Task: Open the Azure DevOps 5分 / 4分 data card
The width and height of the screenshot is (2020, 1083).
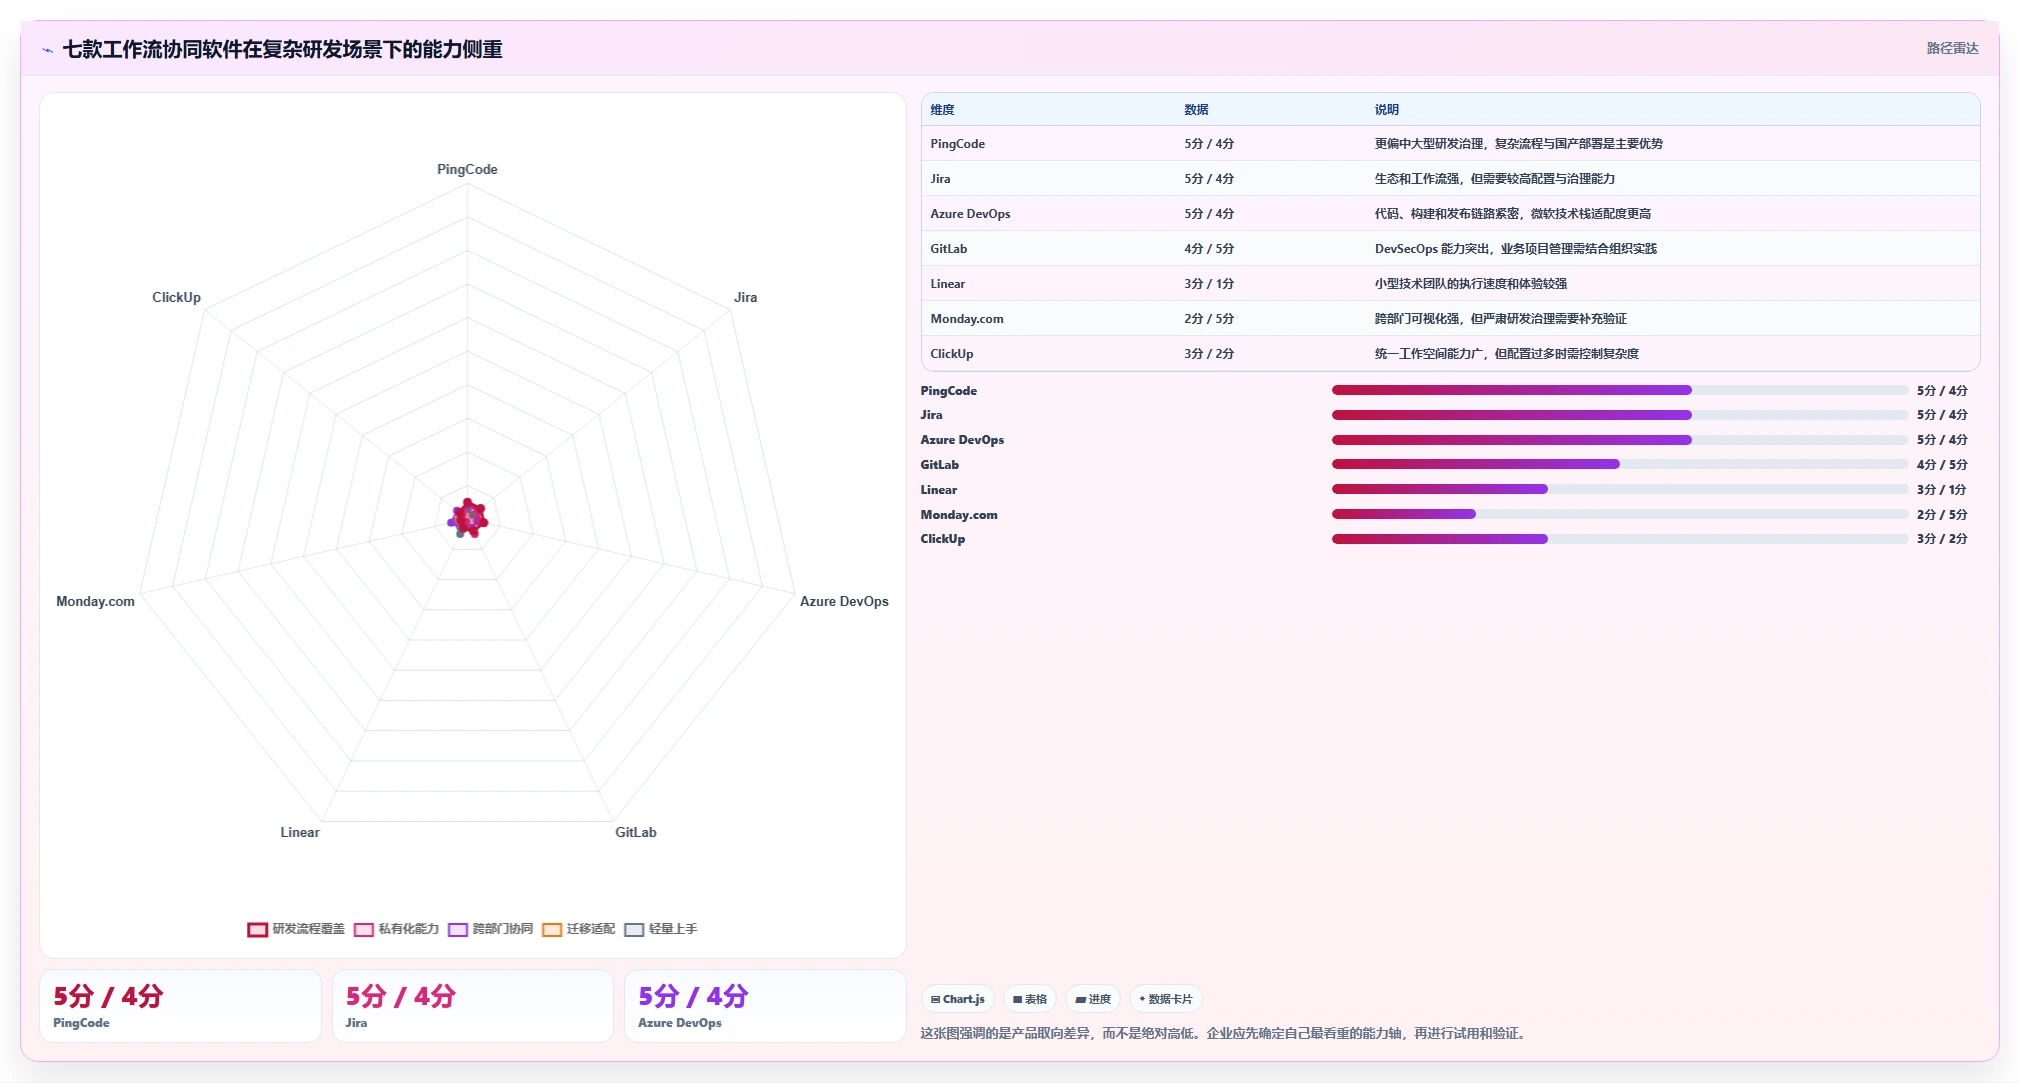Action: pos(765,1006)
